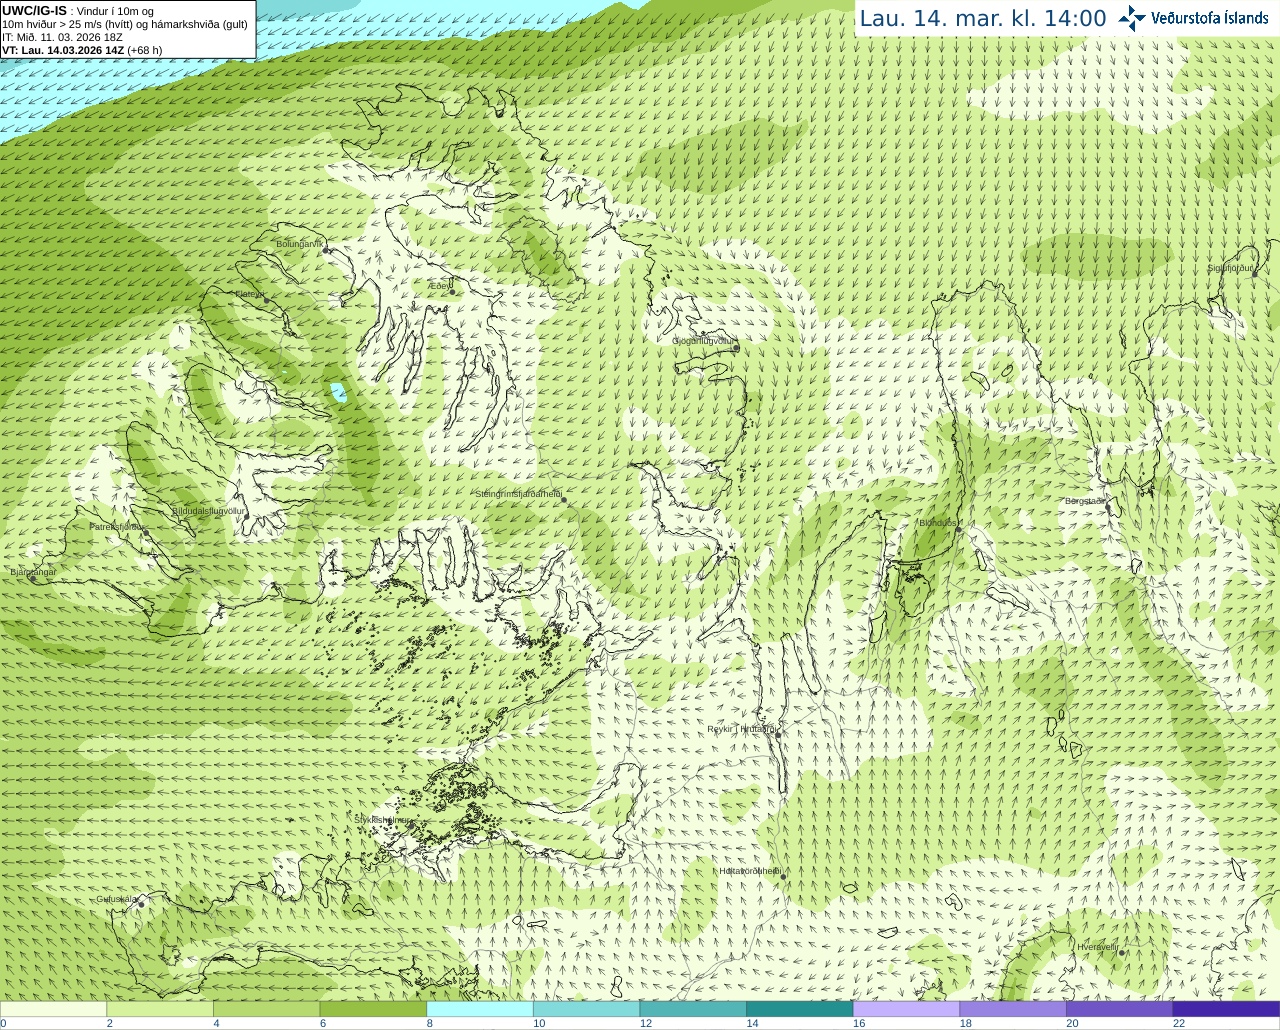Click the Veðurstofa Íslands logo
Image resolution: width=1280 pixels, height=1030 pixels.
point(1194,18)
